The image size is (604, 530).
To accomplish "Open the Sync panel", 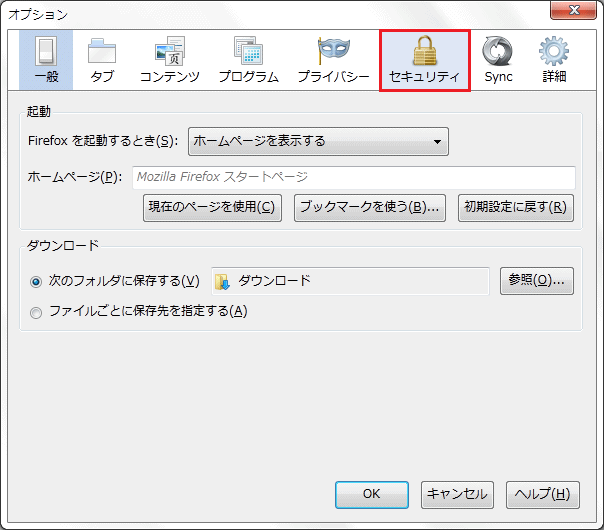I will 498,60.
